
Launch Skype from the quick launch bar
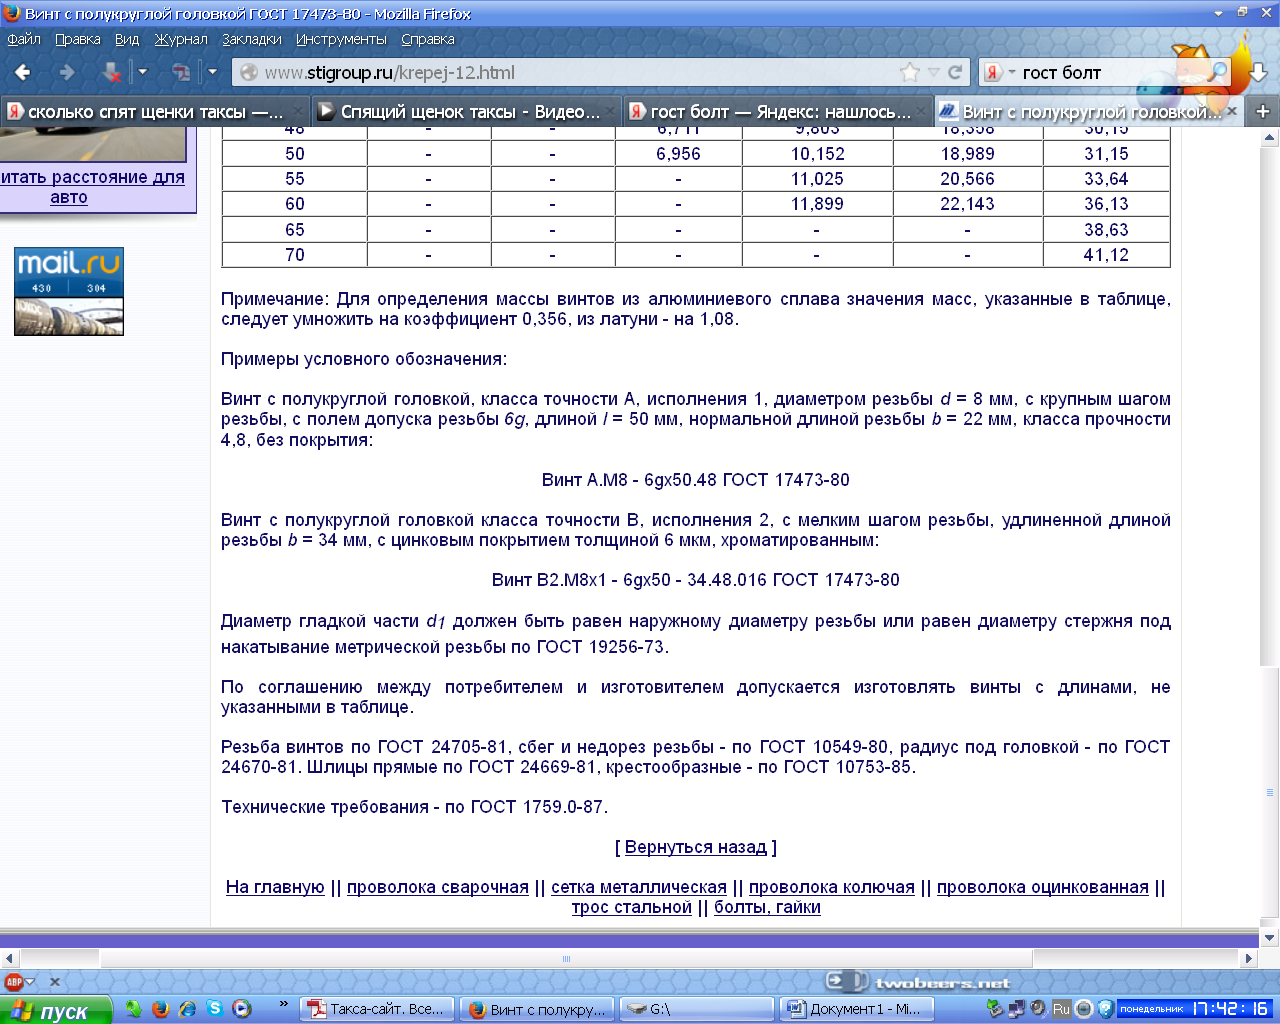click(x=214, y=1009)
